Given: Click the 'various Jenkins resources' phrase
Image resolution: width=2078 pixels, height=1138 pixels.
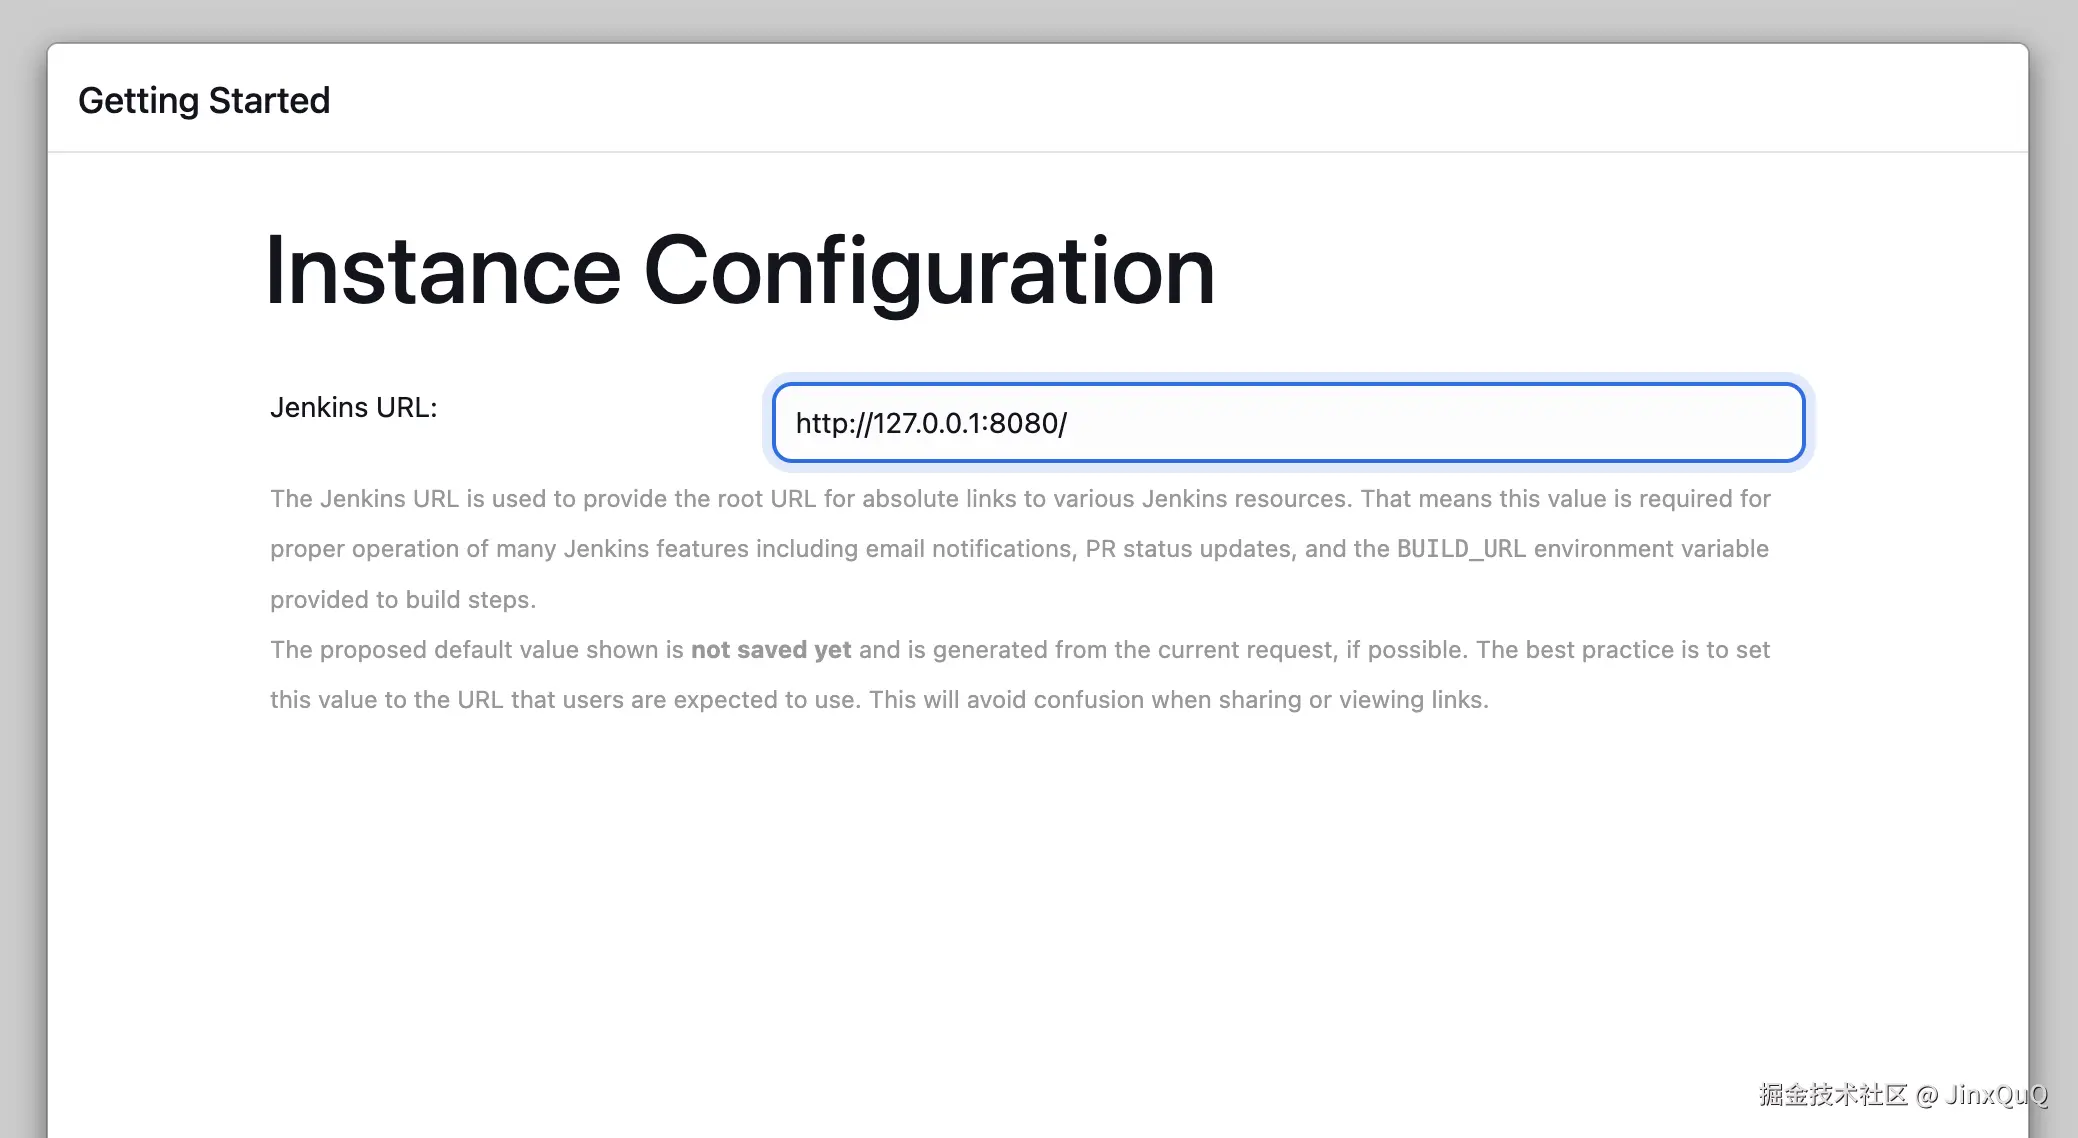Looking at the screenshot, I should [x=1200, y=499].
